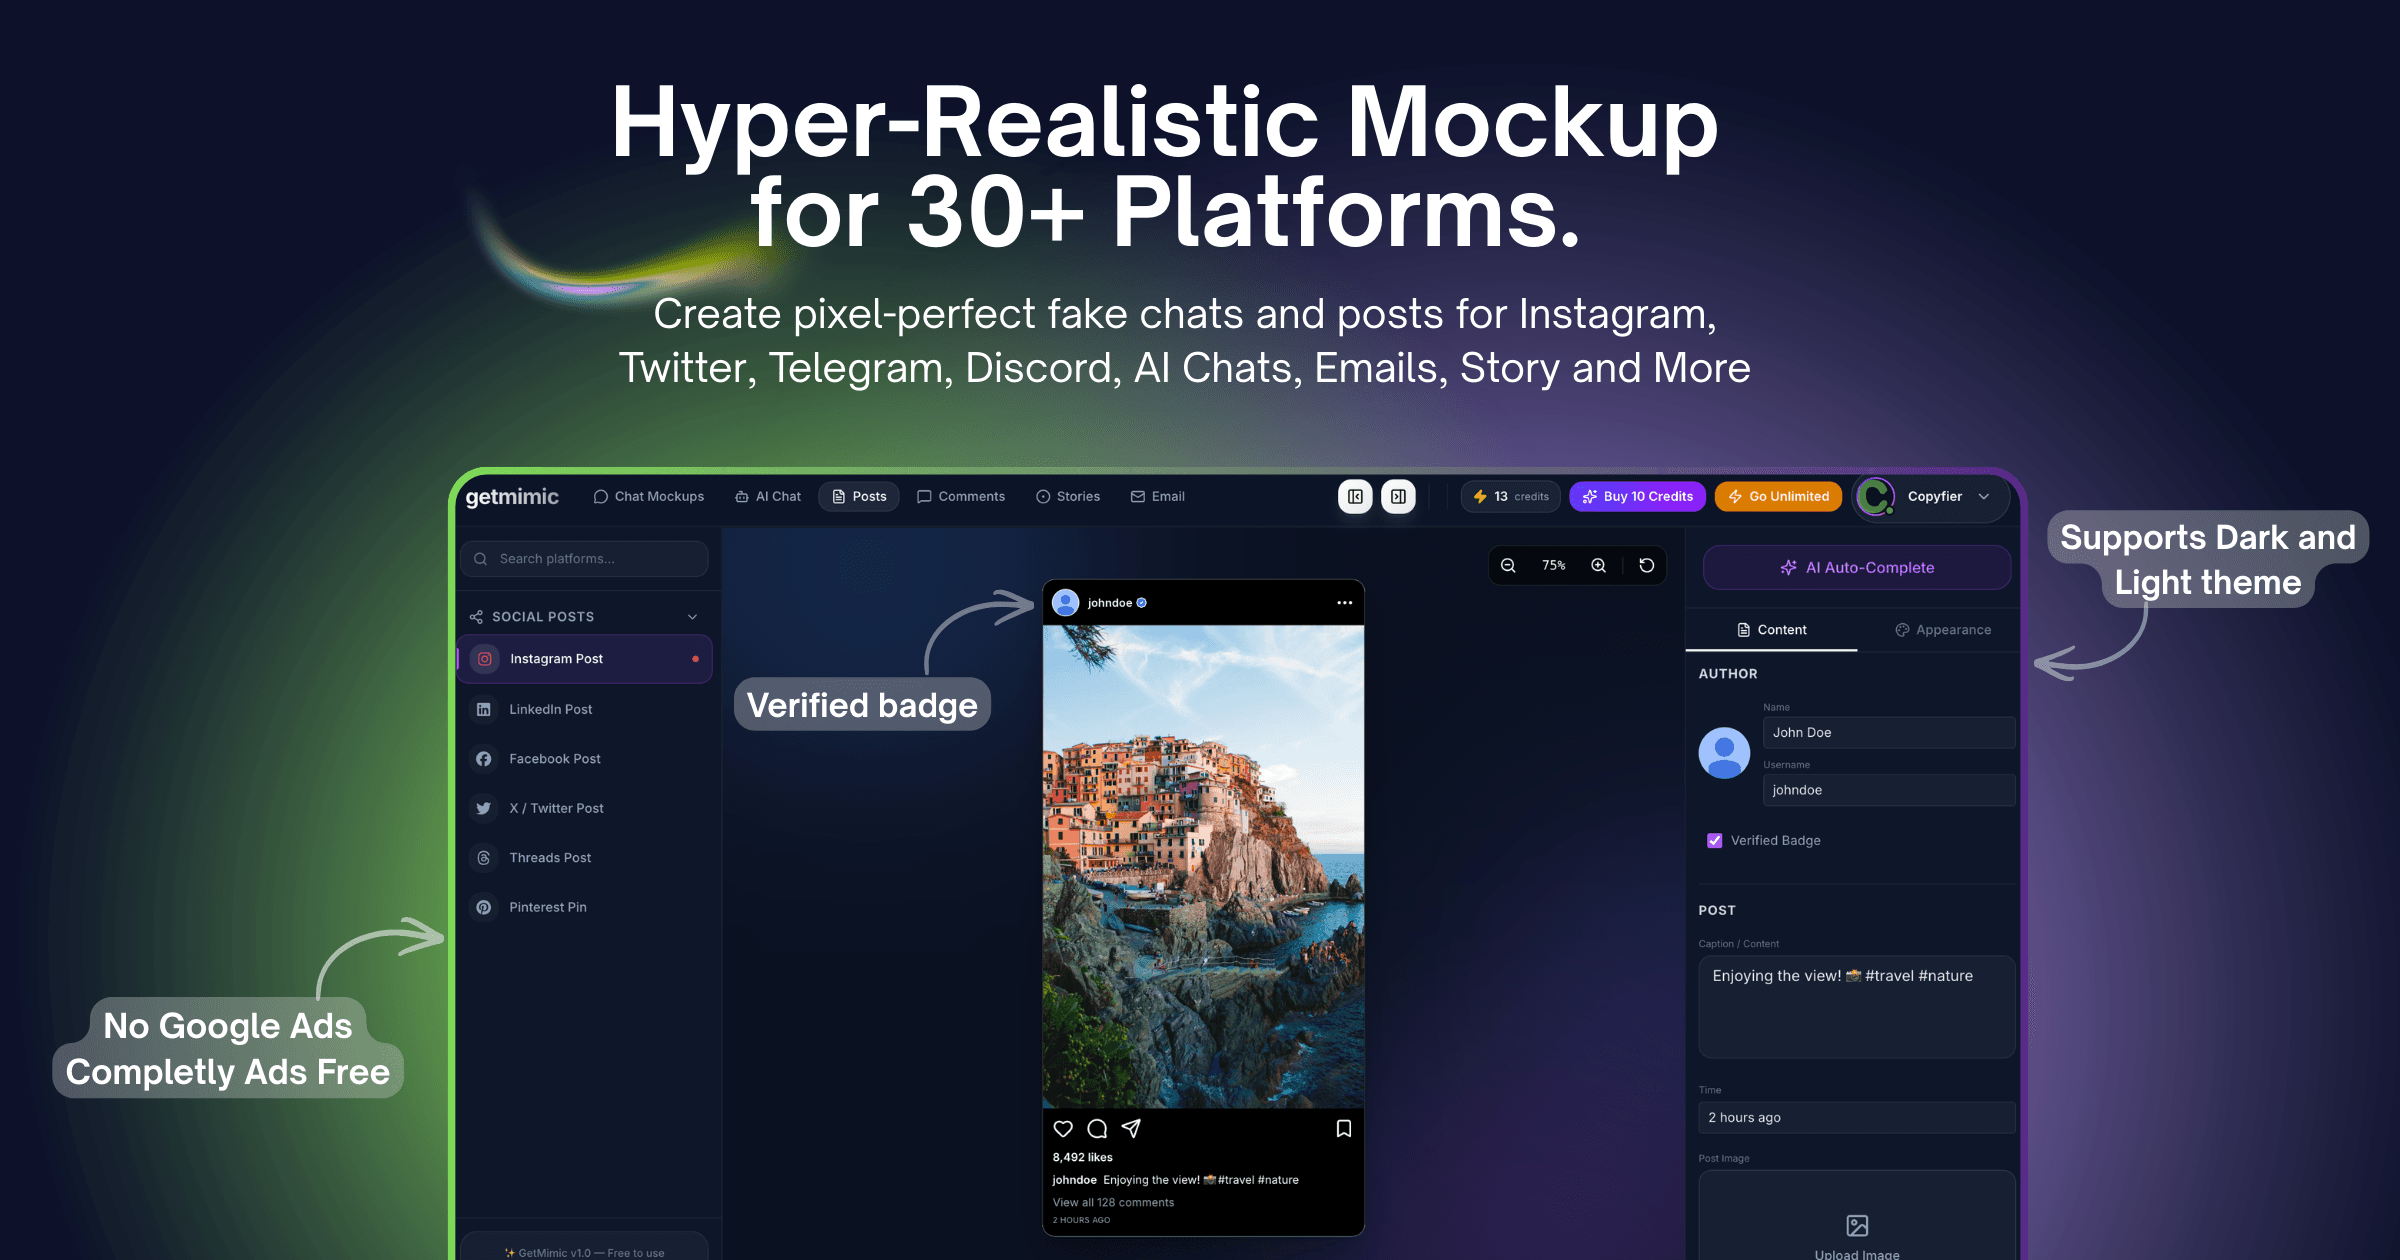Open the Comments section in the top navigation
The image size is (2400, 1260).
[x=960, y=496]
